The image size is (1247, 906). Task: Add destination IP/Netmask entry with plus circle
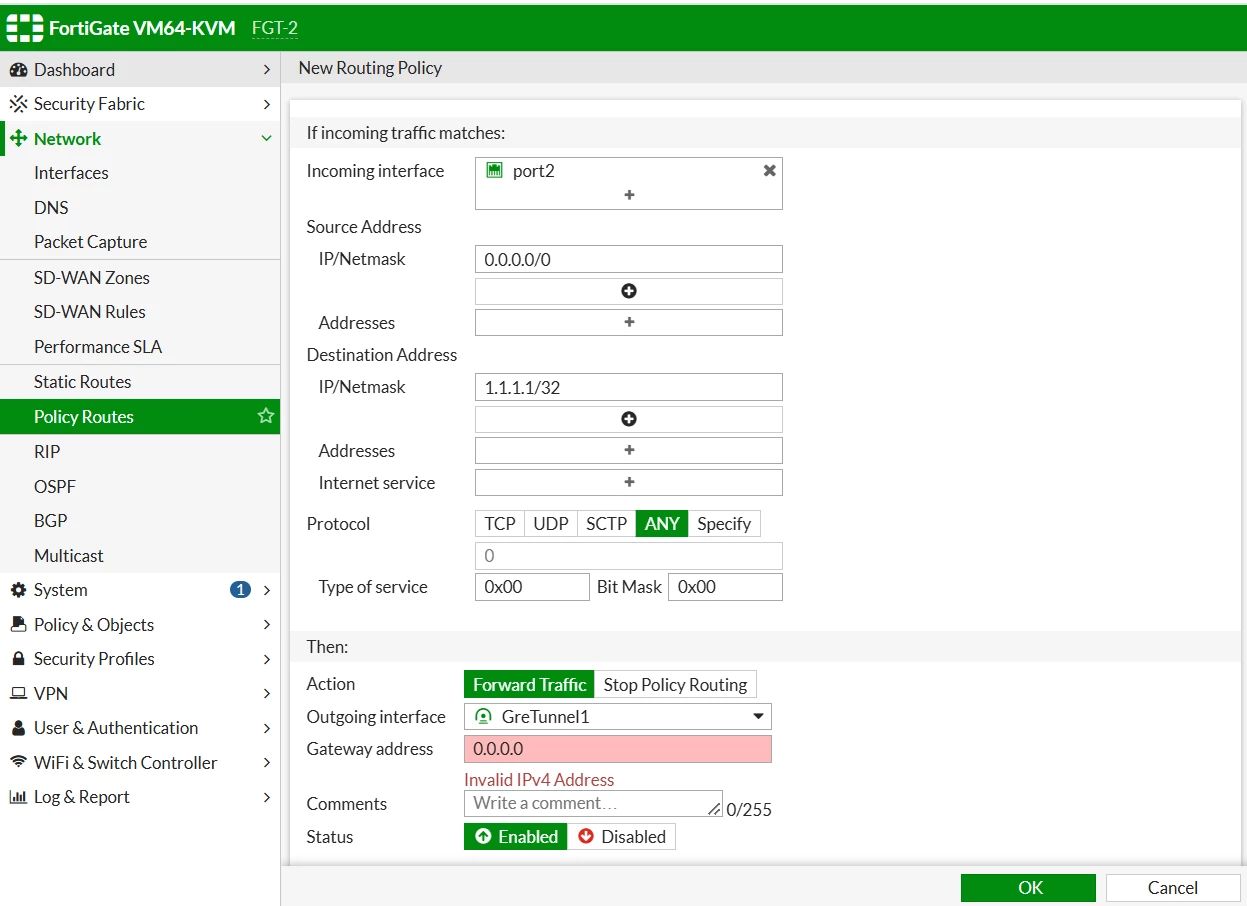(x=629, y=419)
